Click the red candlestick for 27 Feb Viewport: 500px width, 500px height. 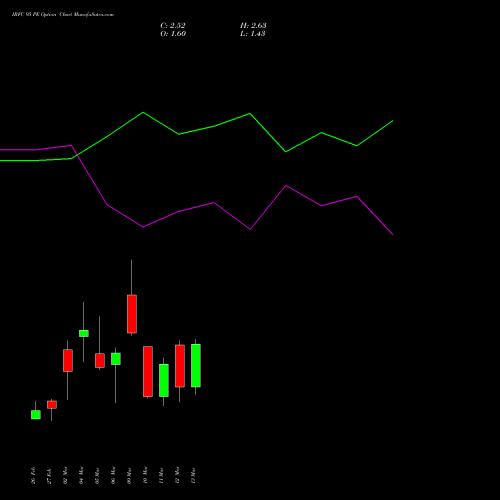point(52,405)
